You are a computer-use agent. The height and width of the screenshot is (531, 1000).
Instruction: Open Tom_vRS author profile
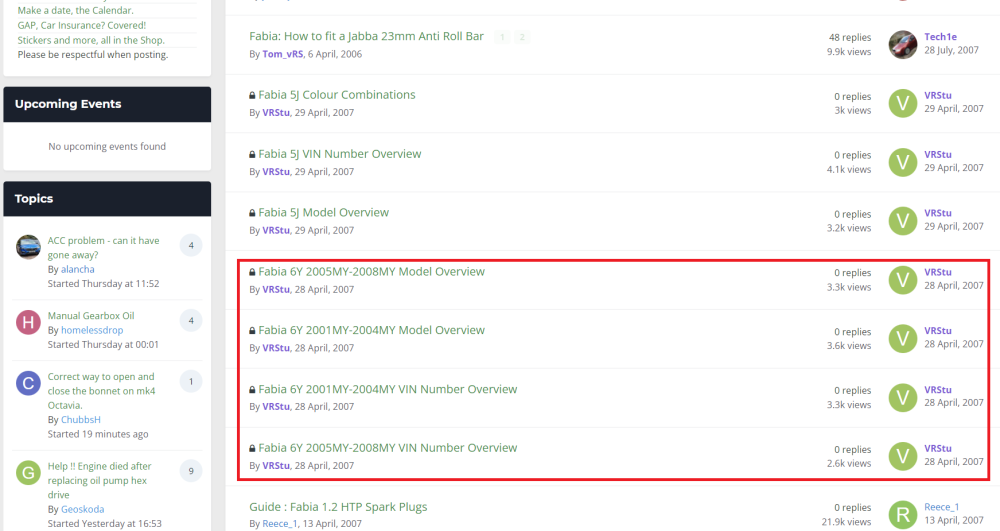pos(283,54)
